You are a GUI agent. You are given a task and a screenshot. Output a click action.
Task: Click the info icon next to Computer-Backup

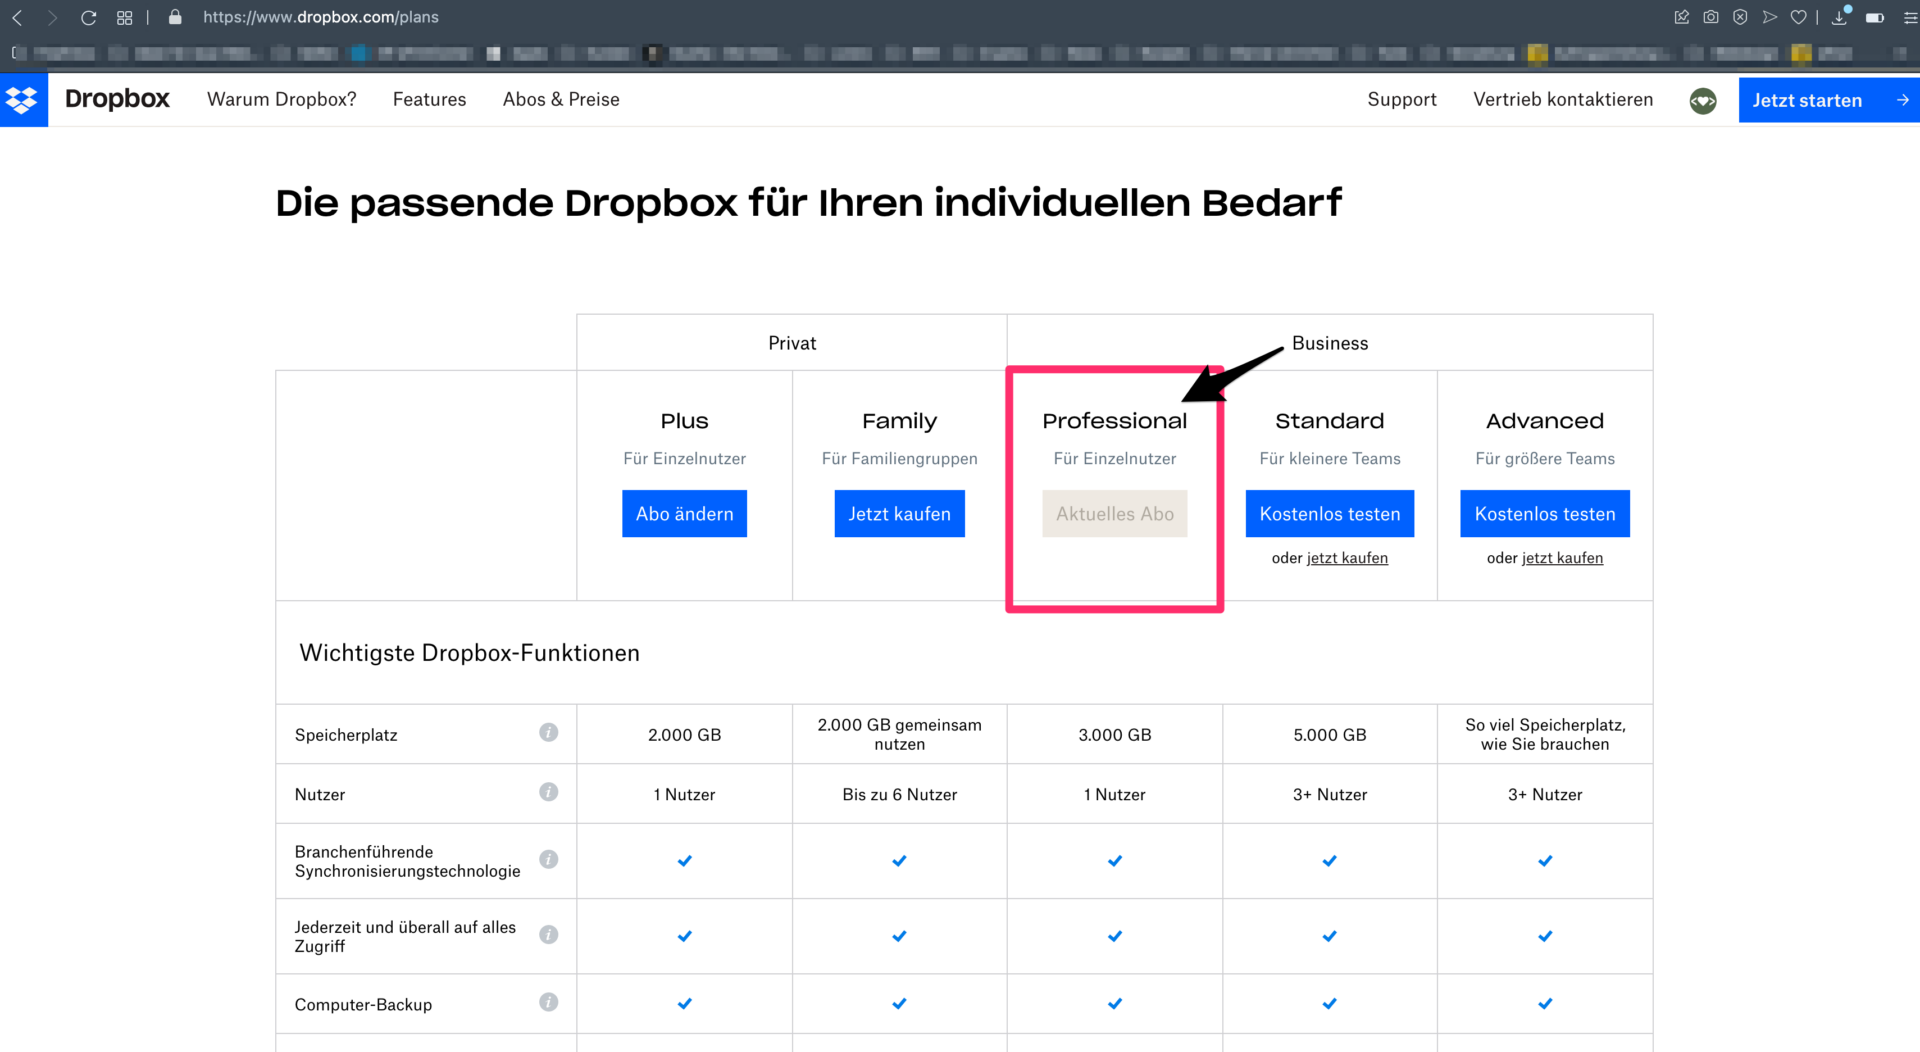coord(548,1003)
